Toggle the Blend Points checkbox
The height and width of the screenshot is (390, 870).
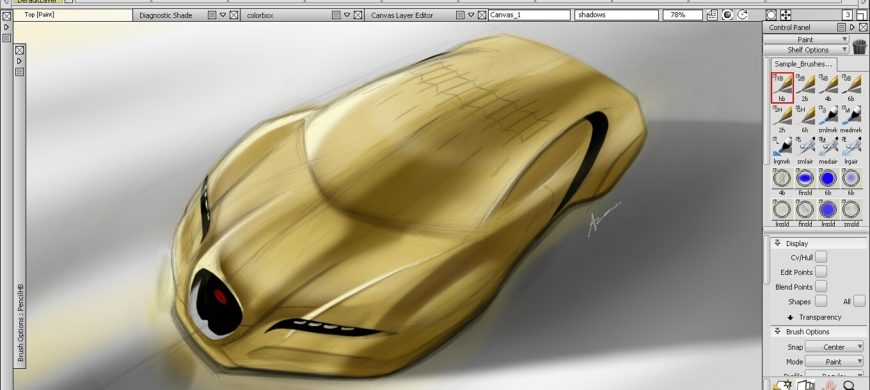point(821,286)
